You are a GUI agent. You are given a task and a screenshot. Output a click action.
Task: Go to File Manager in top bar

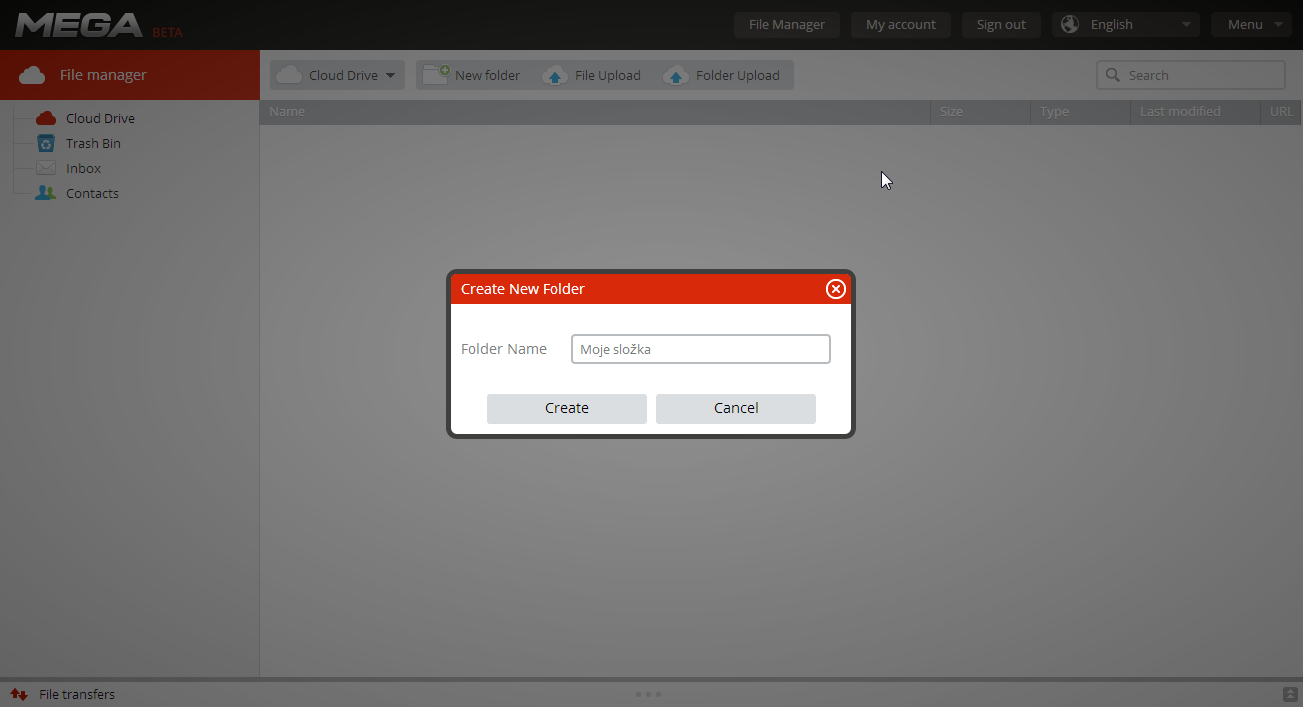click(x=787, y=25)
